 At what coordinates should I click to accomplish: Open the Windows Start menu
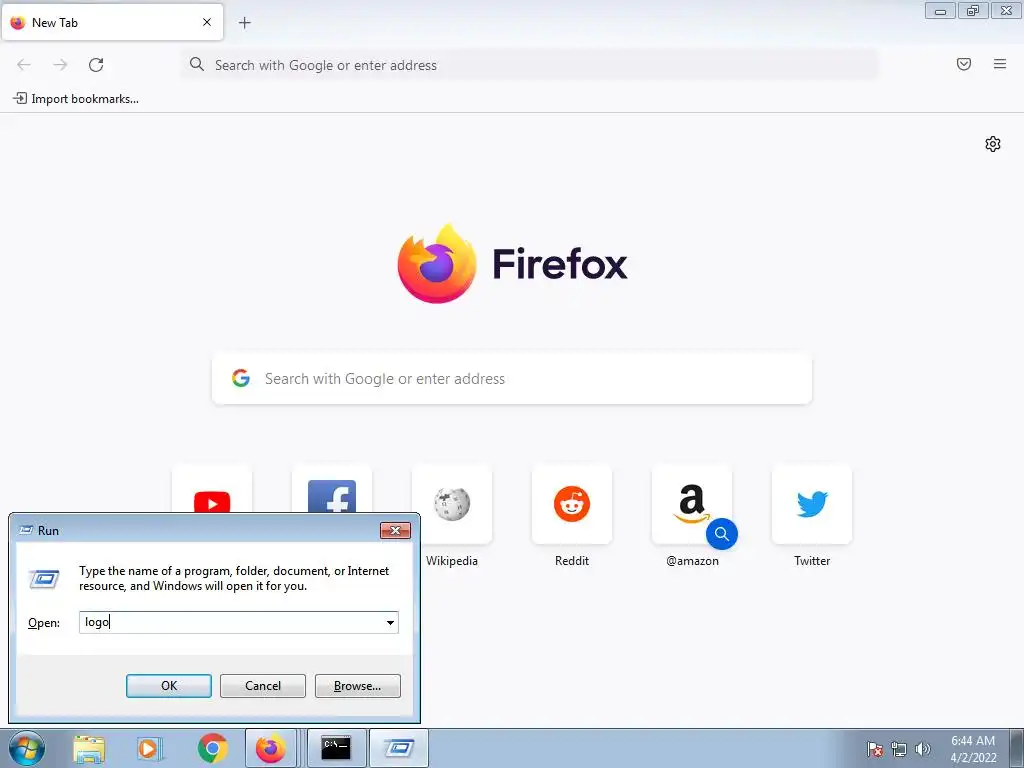pyautogui.click(x=27, y=748)
